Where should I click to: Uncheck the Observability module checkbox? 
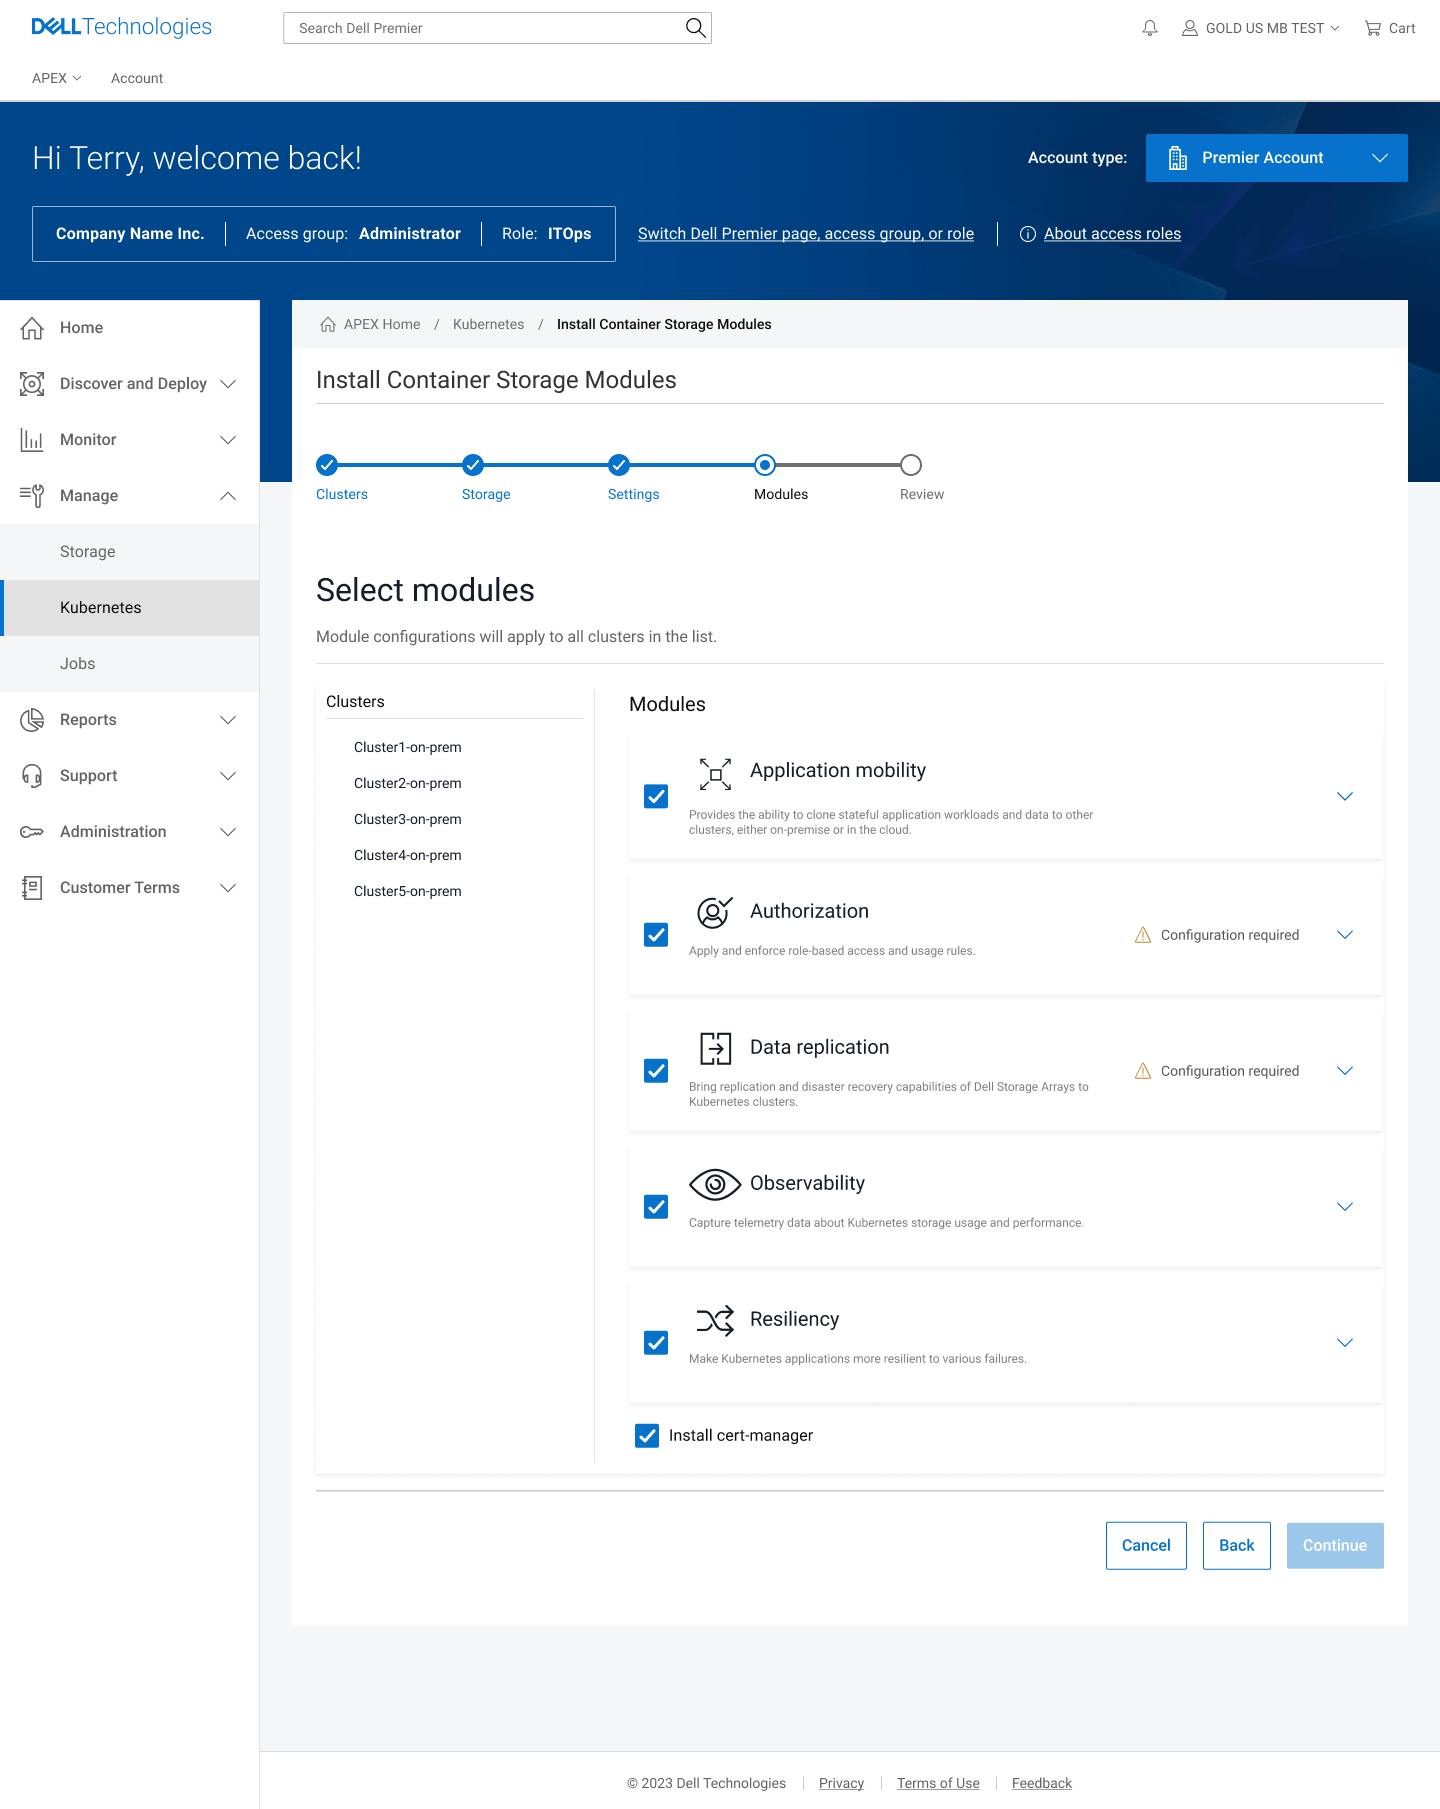point(656,1207)
